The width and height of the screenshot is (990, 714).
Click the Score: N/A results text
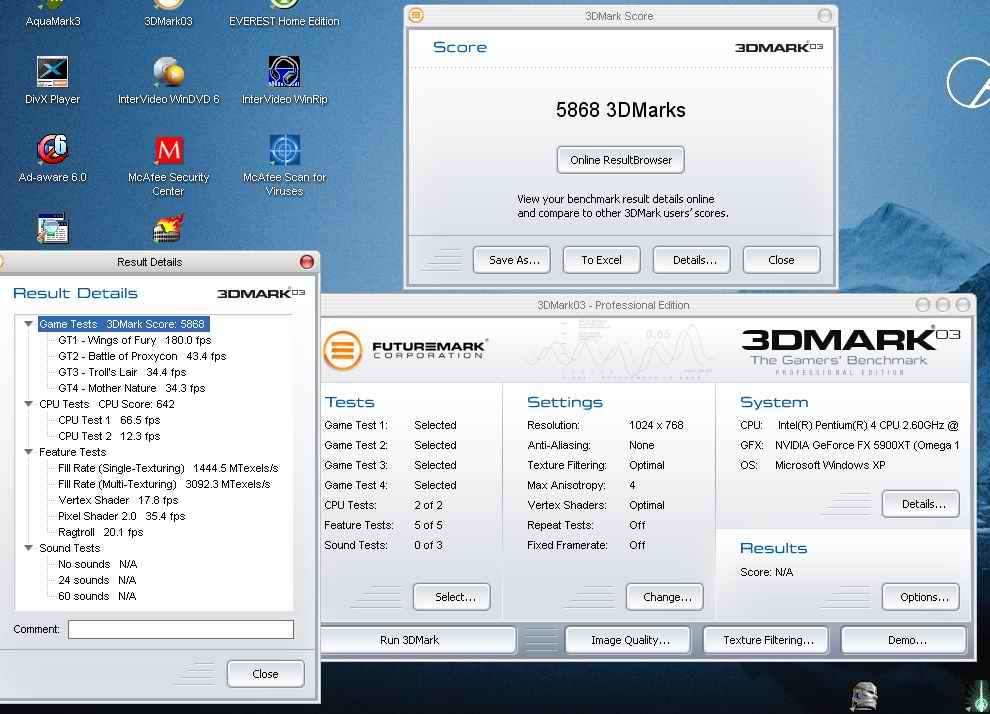coord(766,572)
